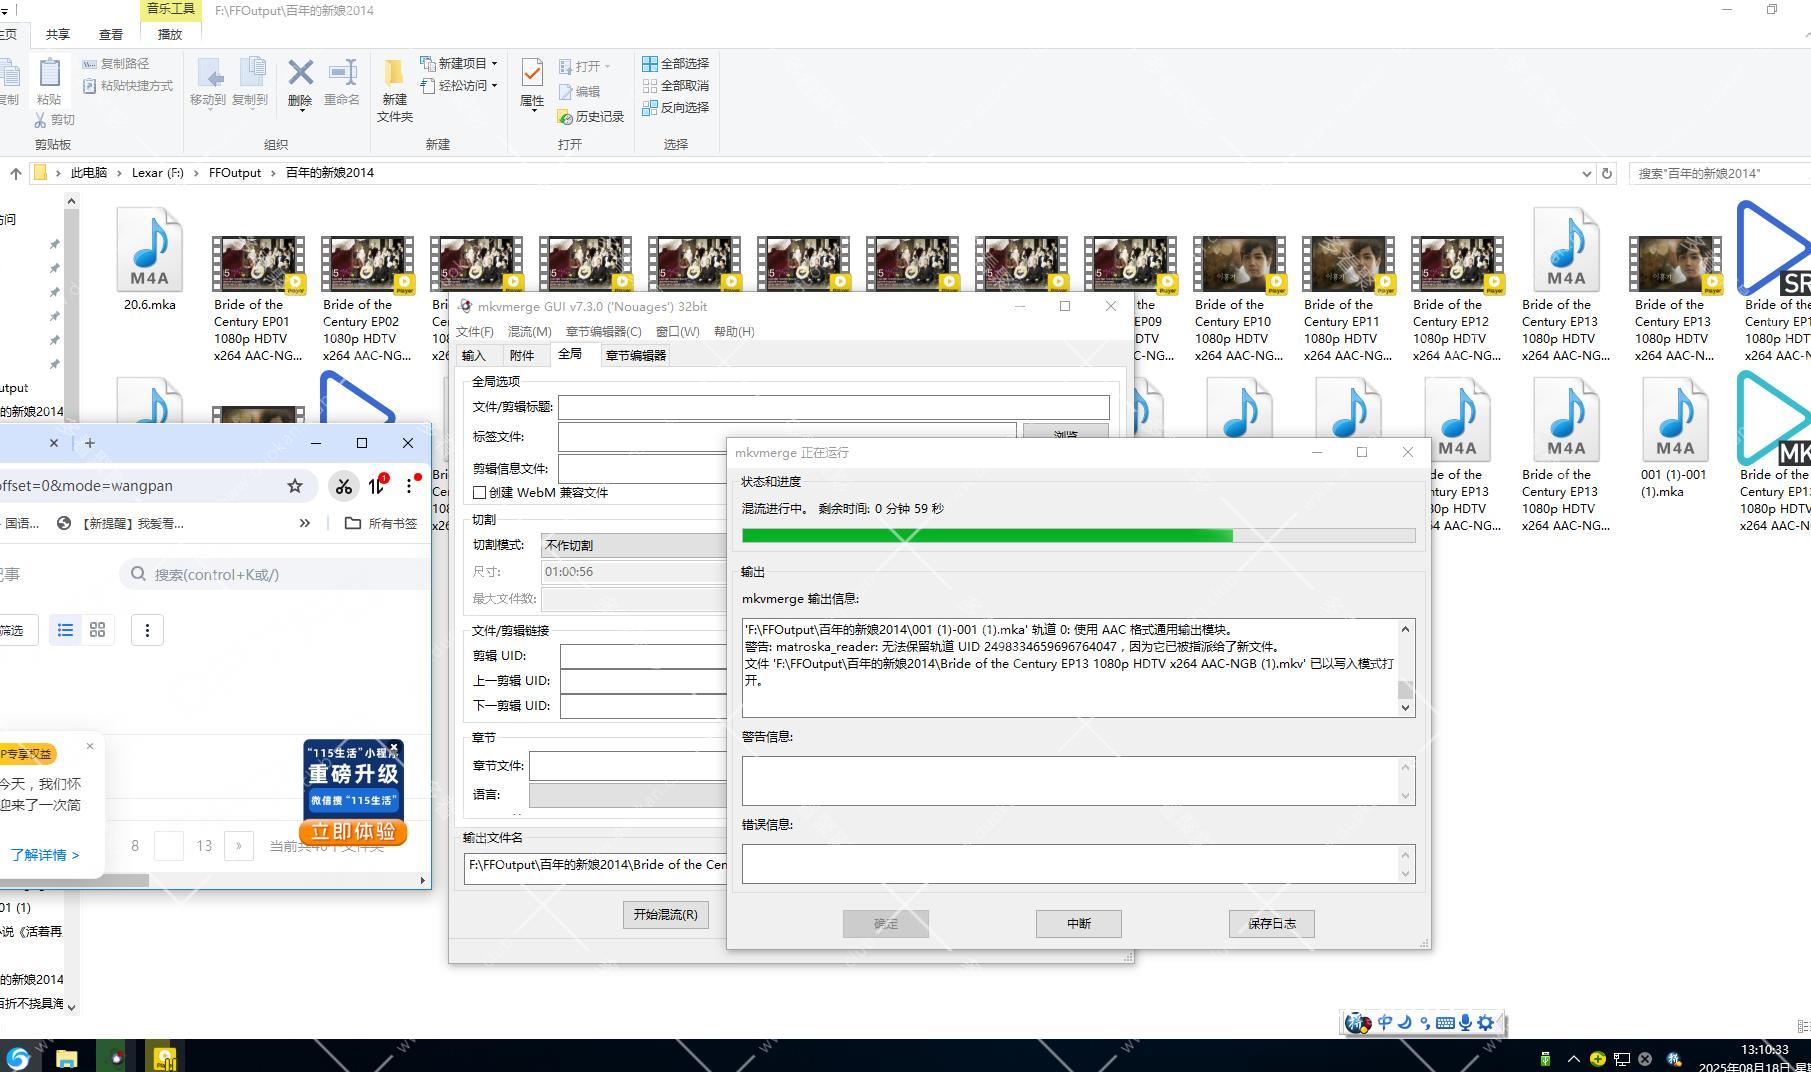Open the mkvmerge Help menu
The image size is (1811, 1072).
734,332
